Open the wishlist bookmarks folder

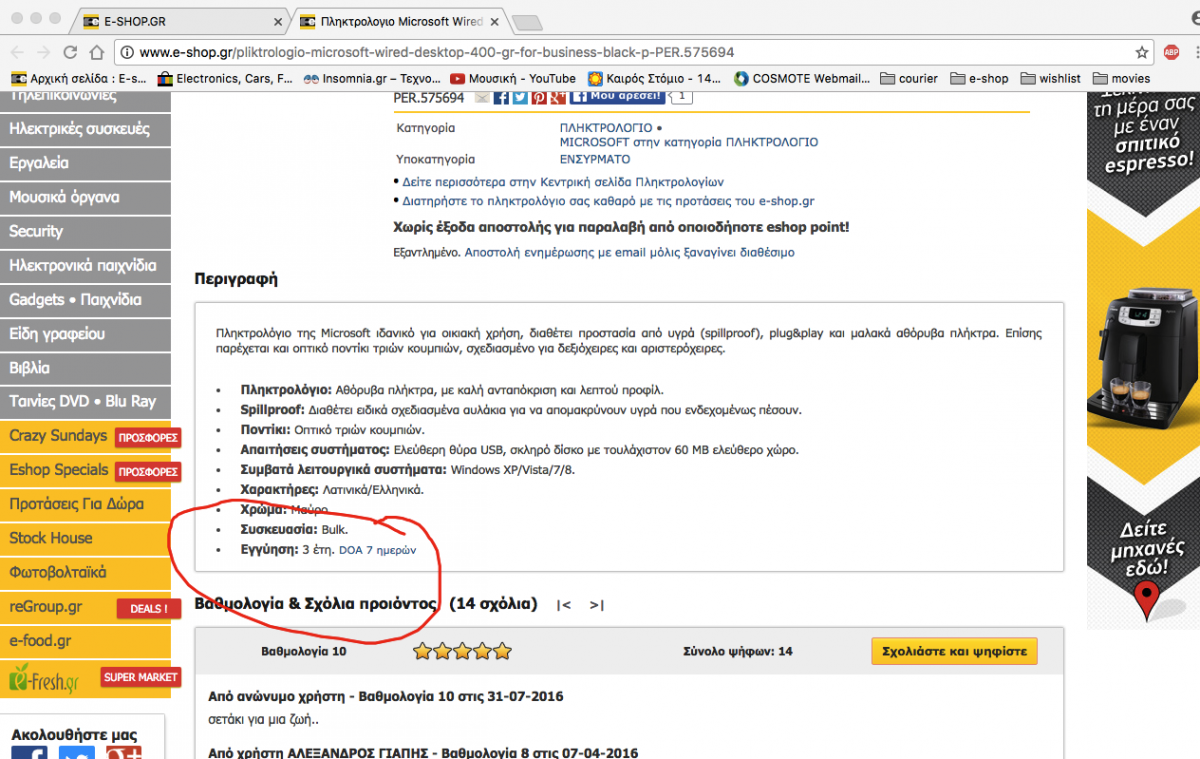coord(1050,78)
